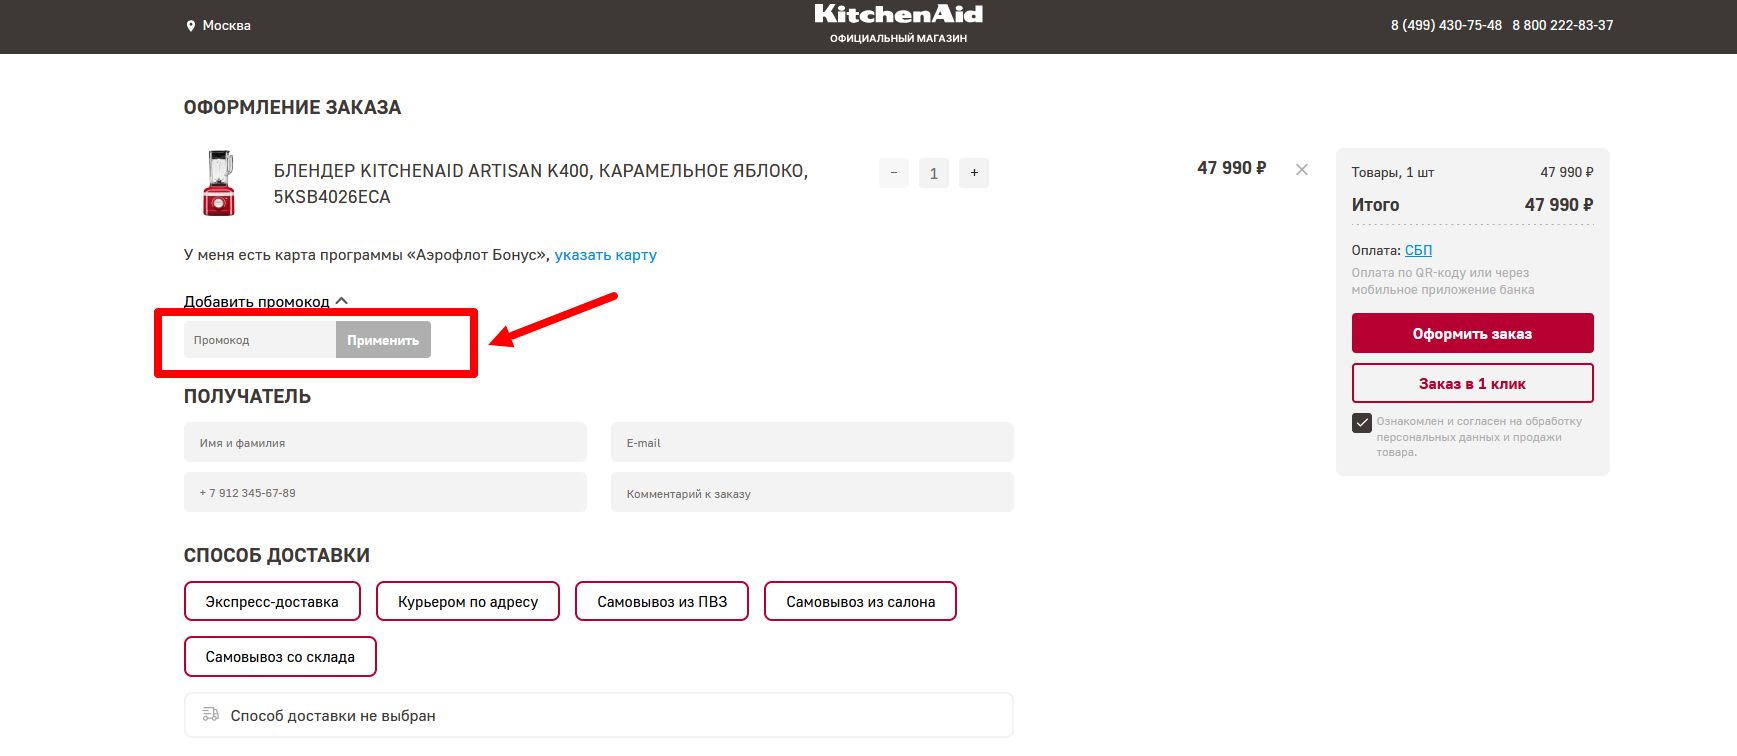
Task: Select Курьером по адресу delivery method
Action: point(468,601)
